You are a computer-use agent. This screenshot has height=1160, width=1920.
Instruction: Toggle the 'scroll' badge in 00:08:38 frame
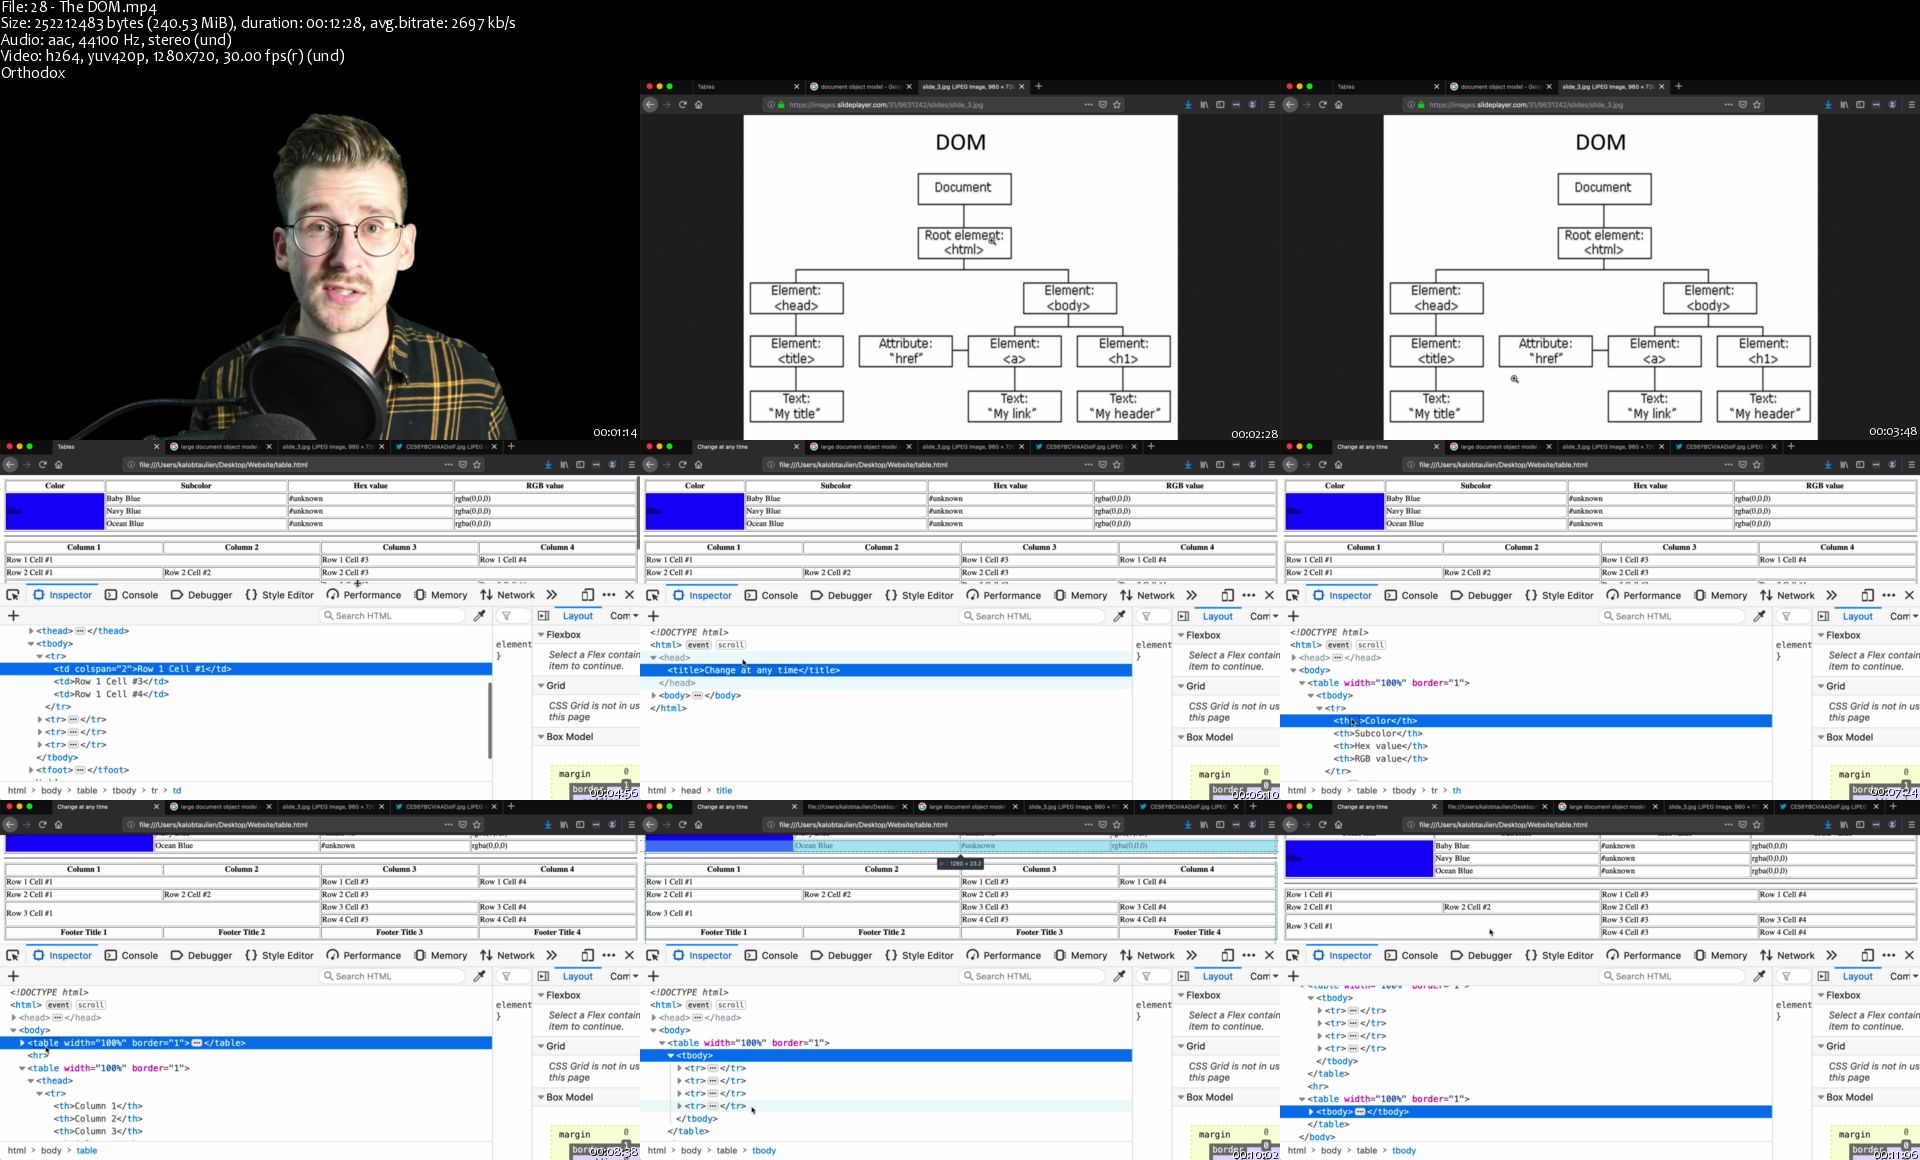[x=91, y=1005]
